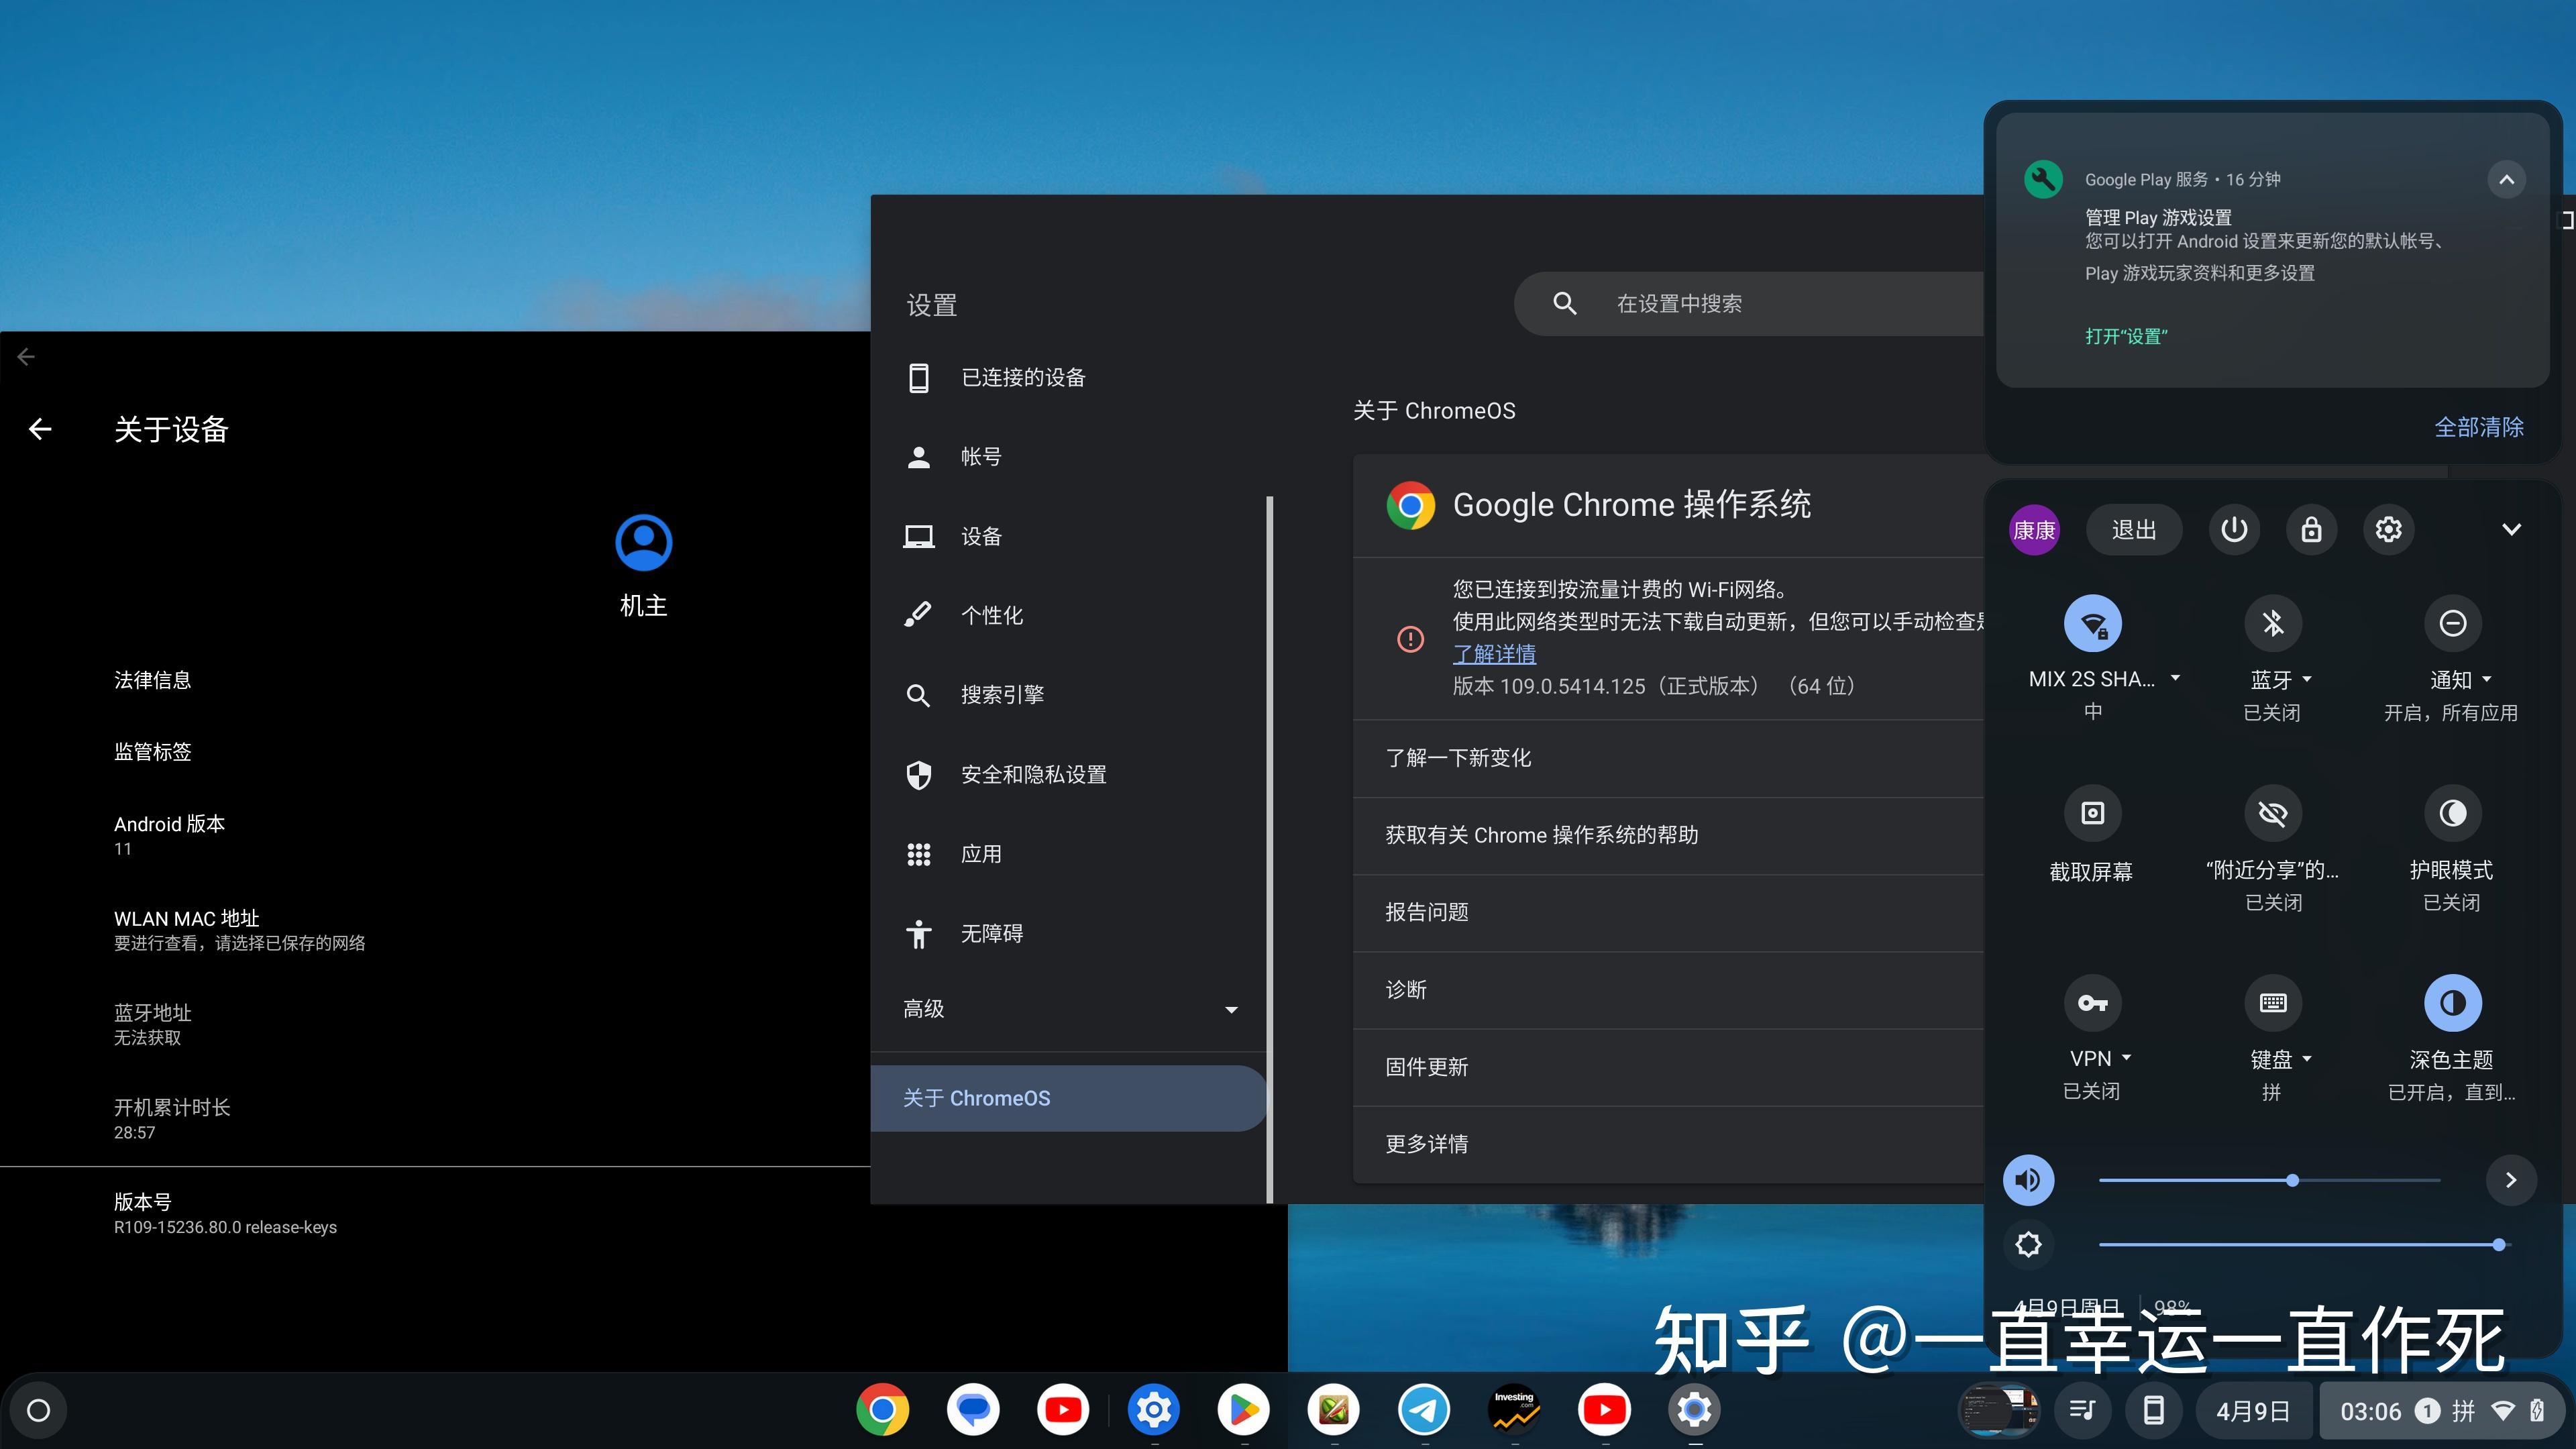
Task: Open the phone hub icon in shelf
Action: 2154,1410
